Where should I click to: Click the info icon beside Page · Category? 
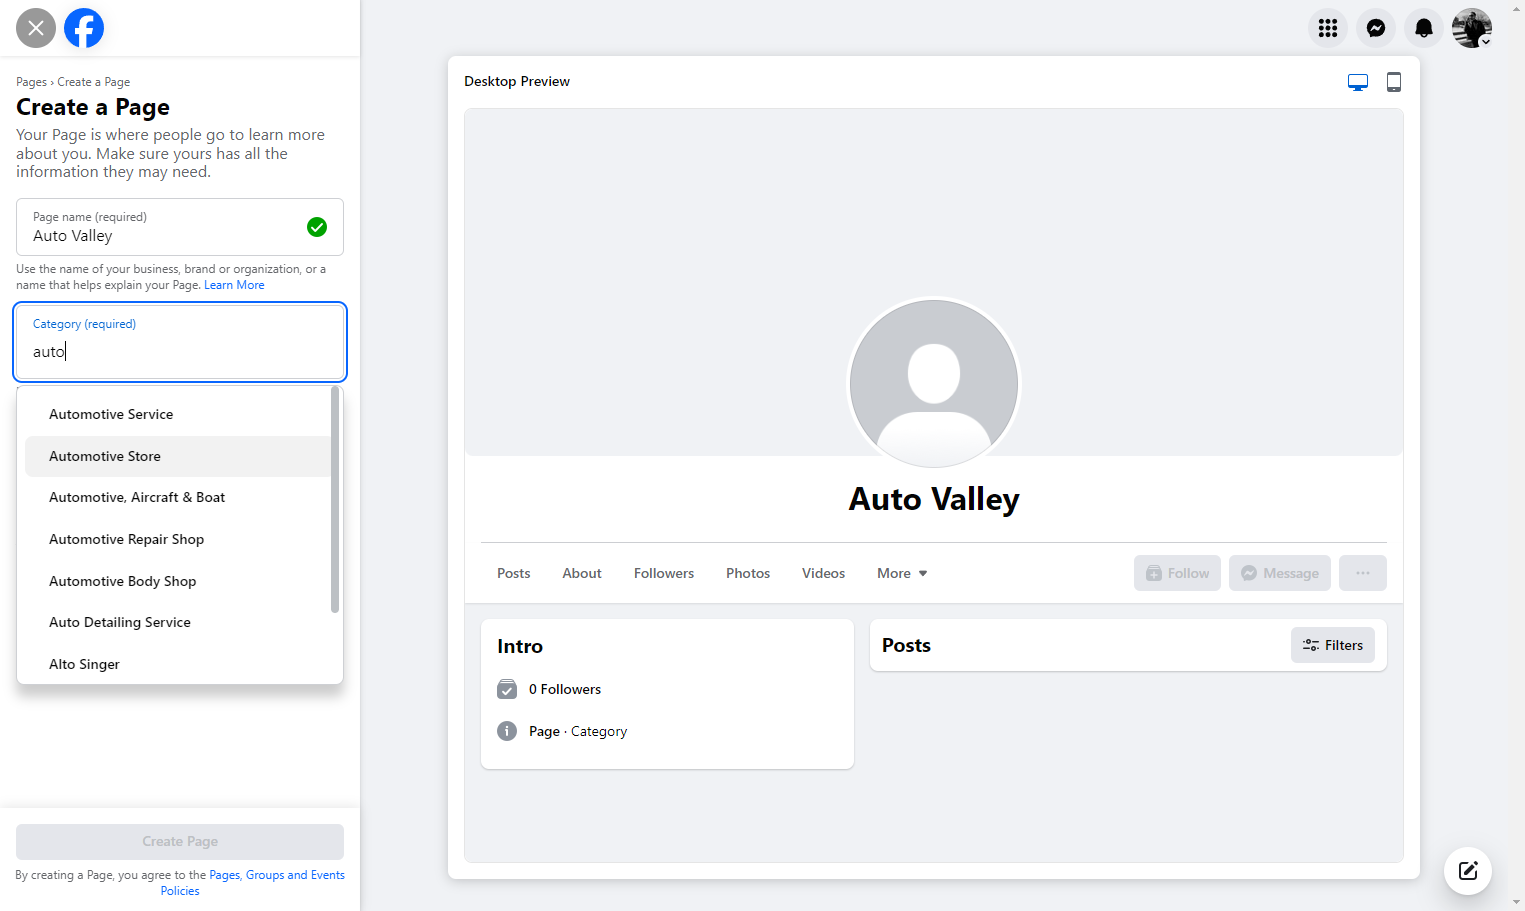(x=507, y=731)
